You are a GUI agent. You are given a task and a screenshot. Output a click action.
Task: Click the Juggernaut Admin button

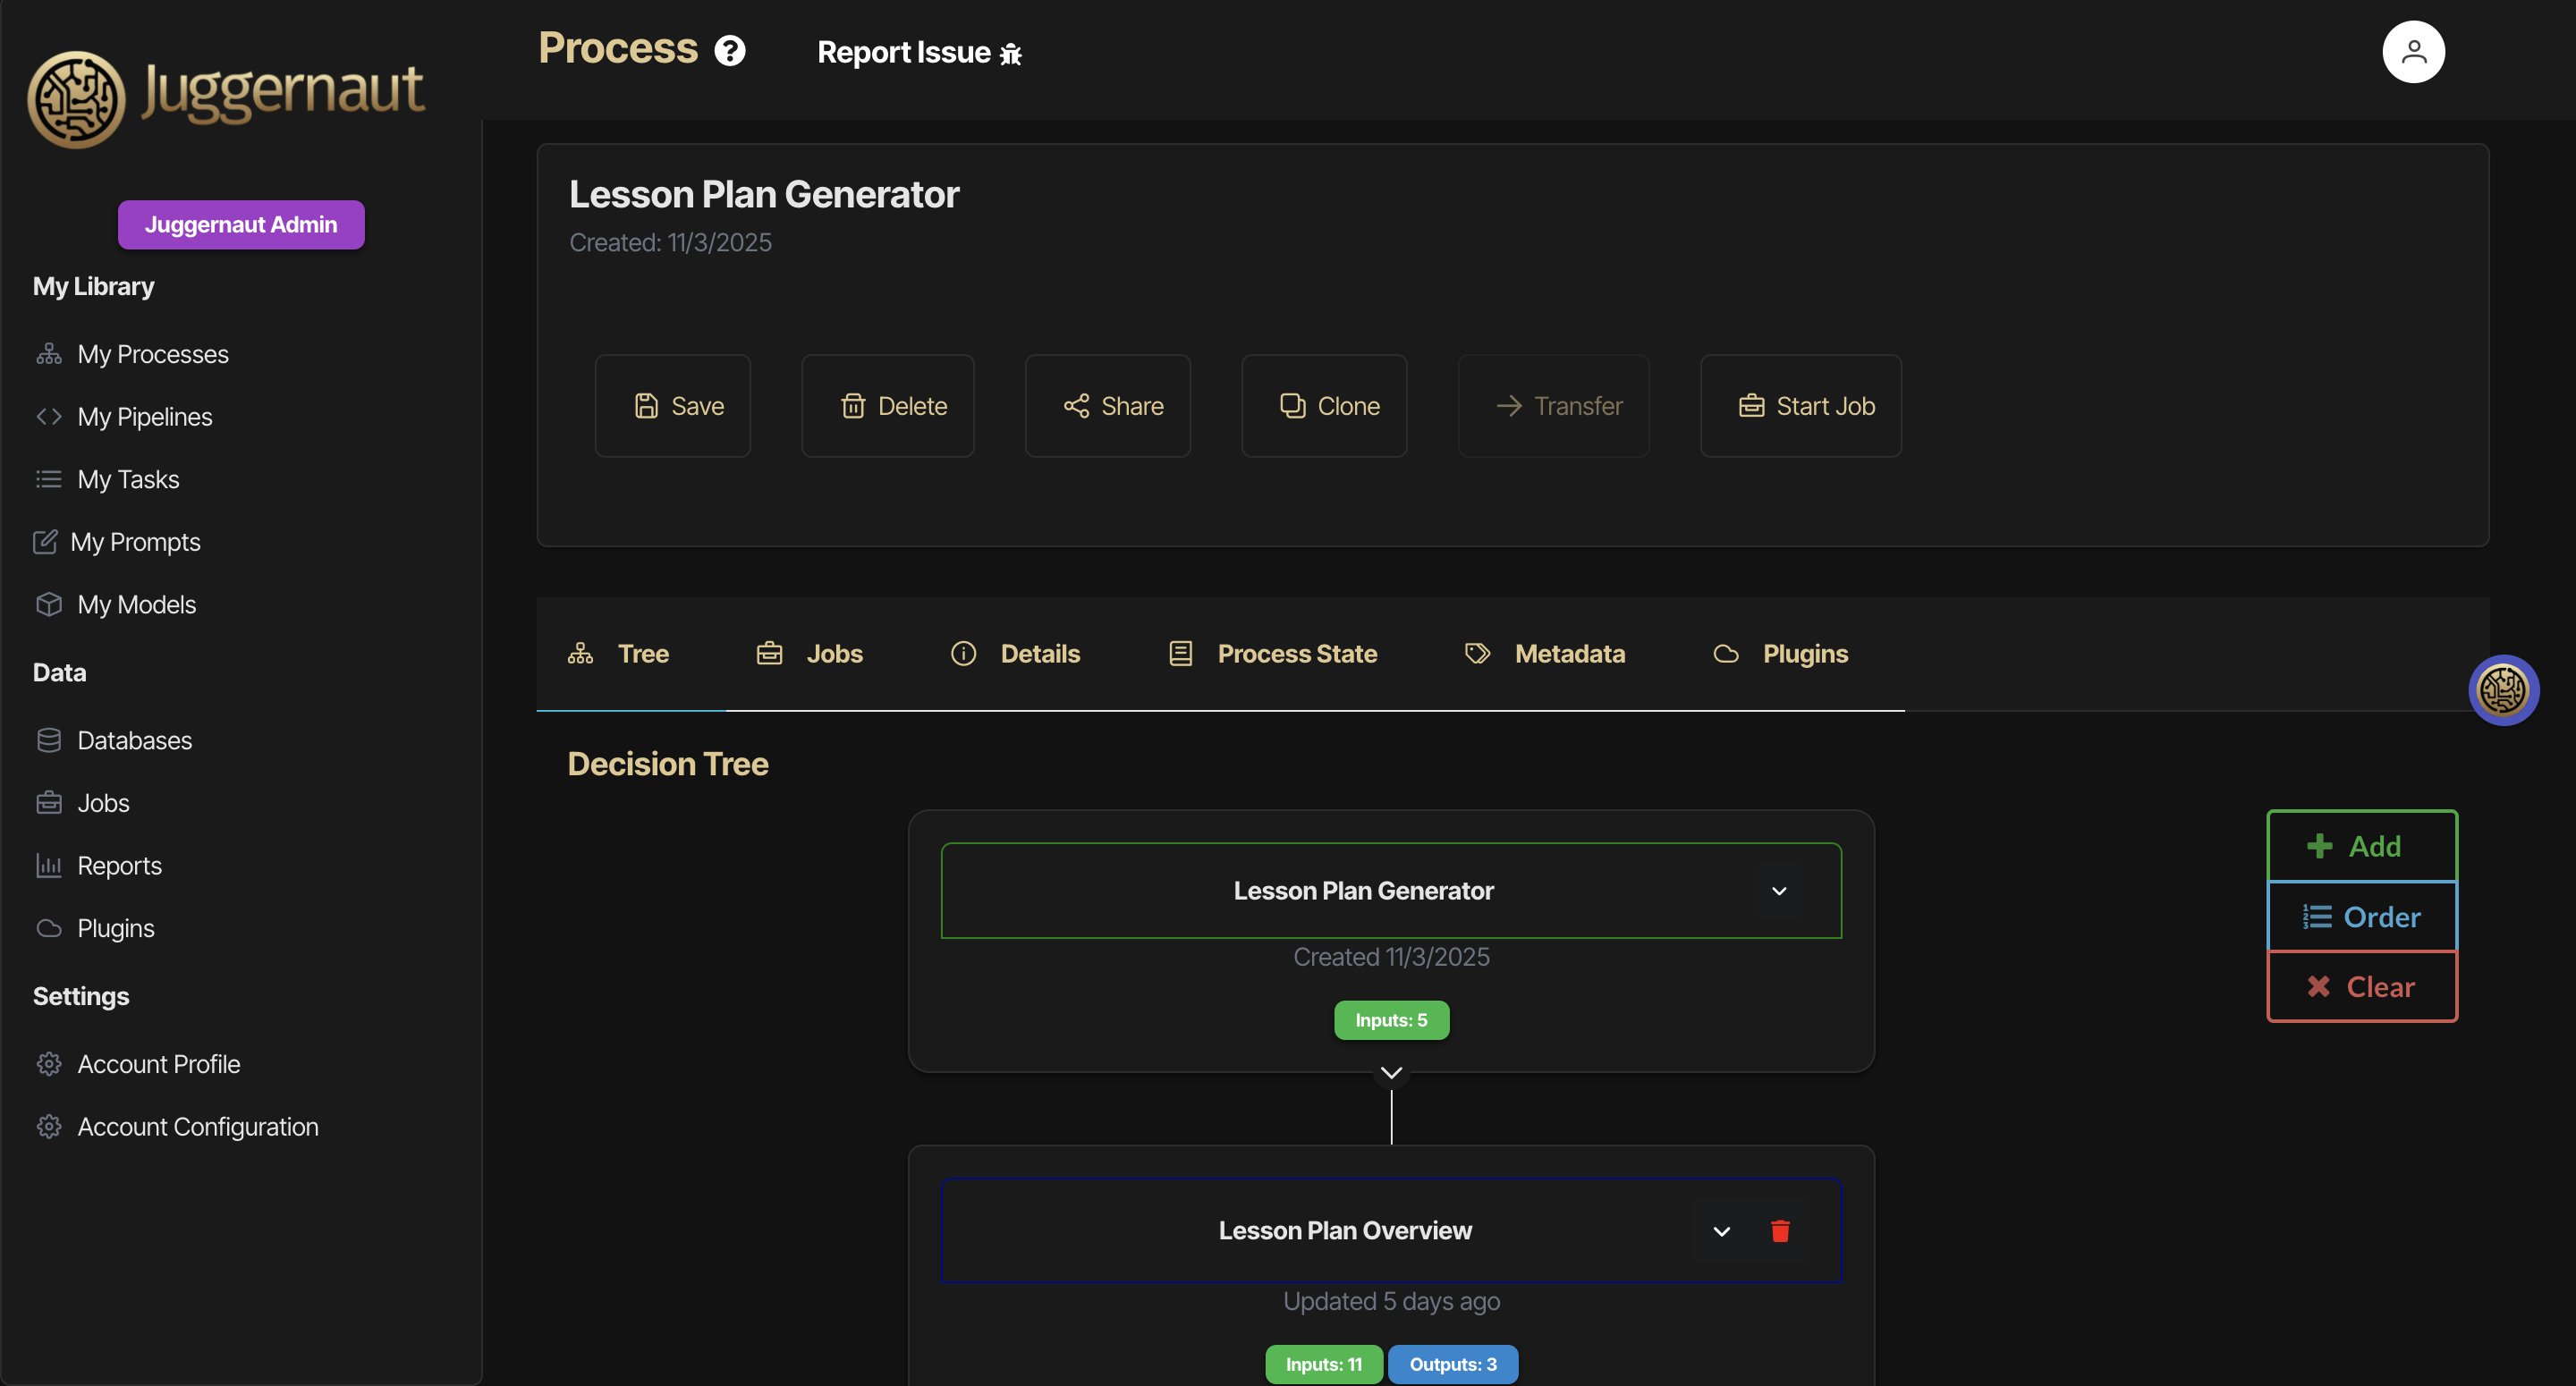pyautogui.click(x=240, y=224)
